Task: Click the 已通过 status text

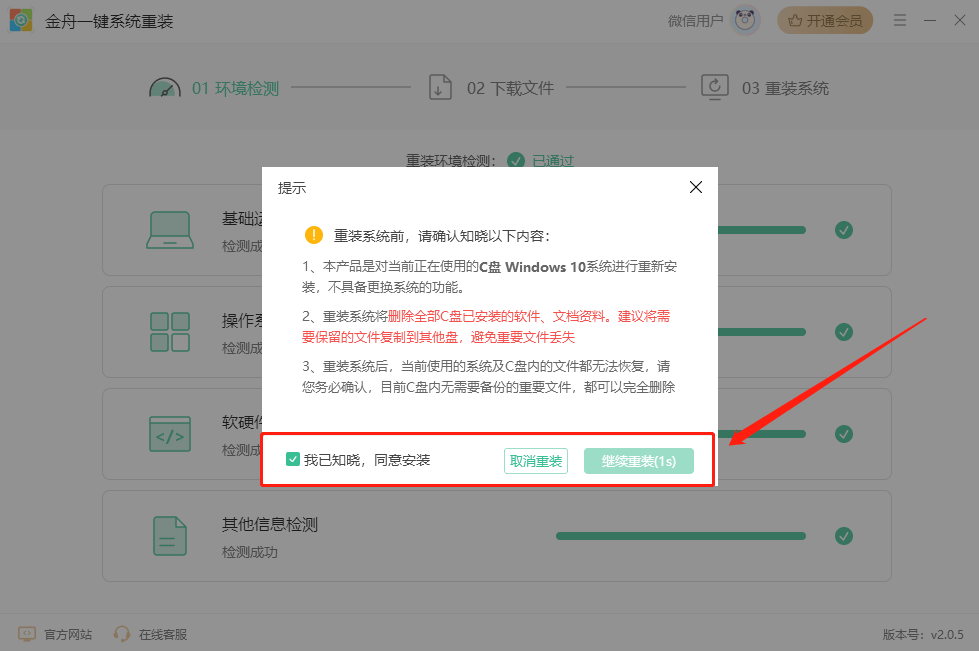Action: click(553, 161)
